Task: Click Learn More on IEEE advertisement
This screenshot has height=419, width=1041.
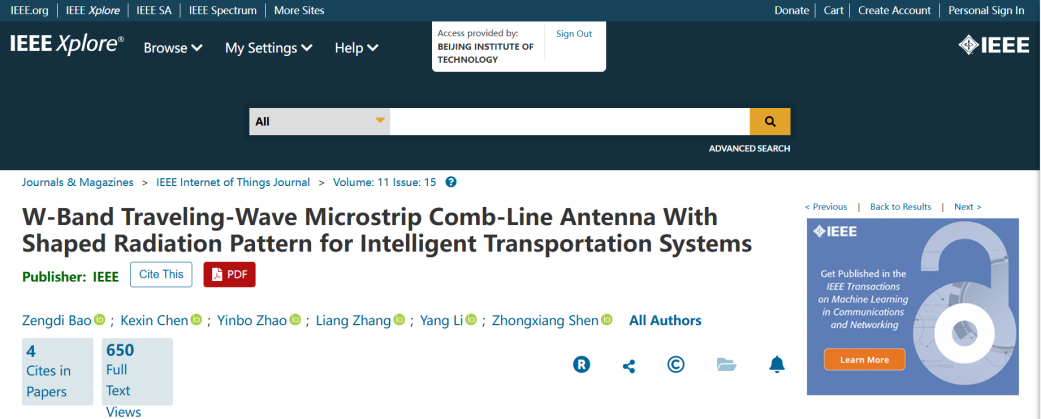Action: pos(864,359)
